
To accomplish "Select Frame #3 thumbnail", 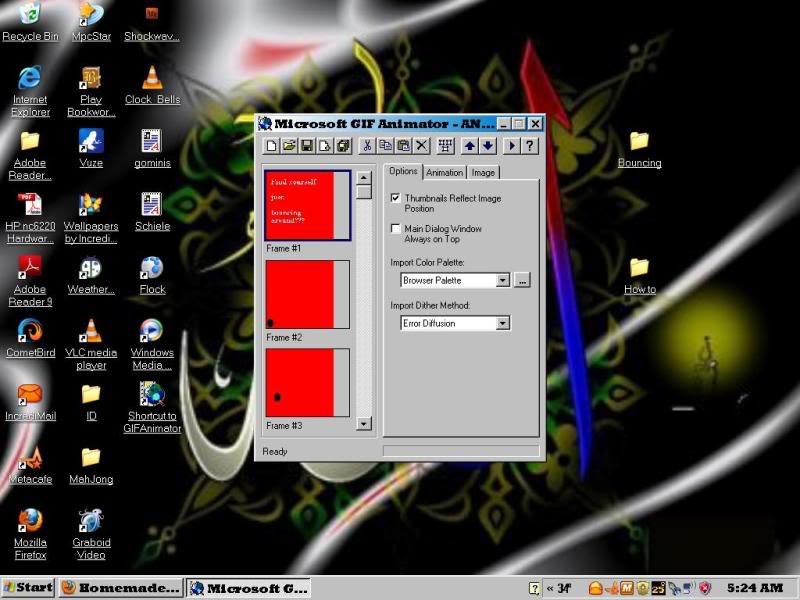I will tap(308, 383).
